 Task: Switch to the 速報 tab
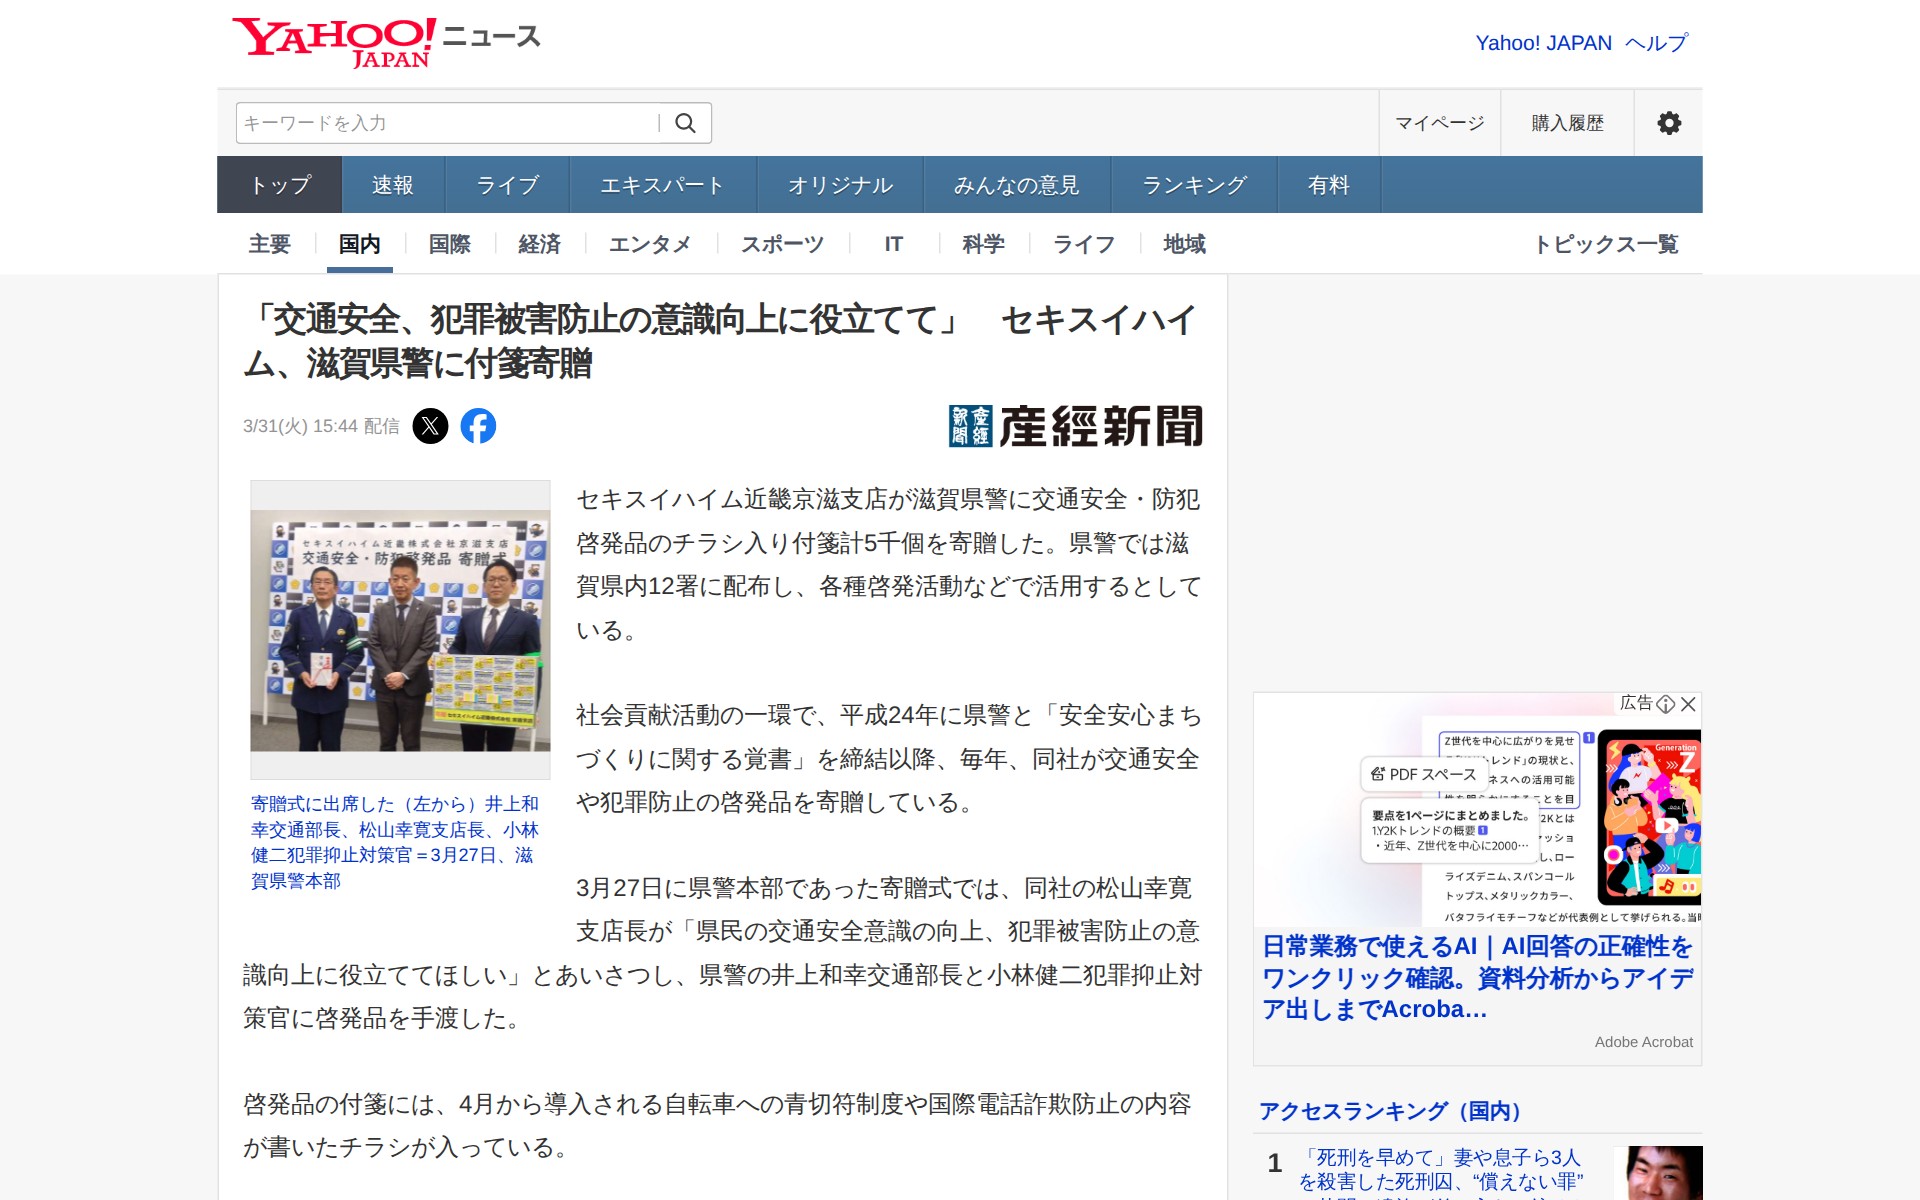click(392, 185)
